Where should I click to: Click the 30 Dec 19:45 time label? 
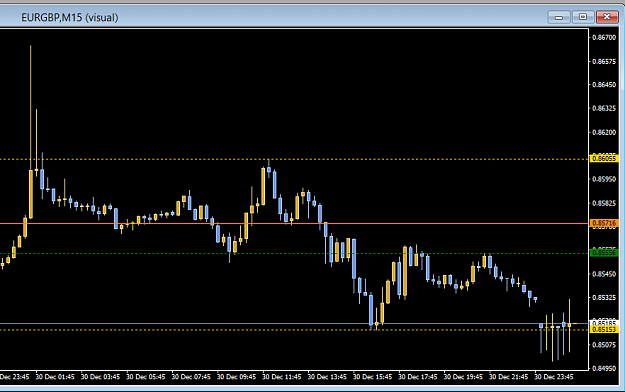pos(463,376)
